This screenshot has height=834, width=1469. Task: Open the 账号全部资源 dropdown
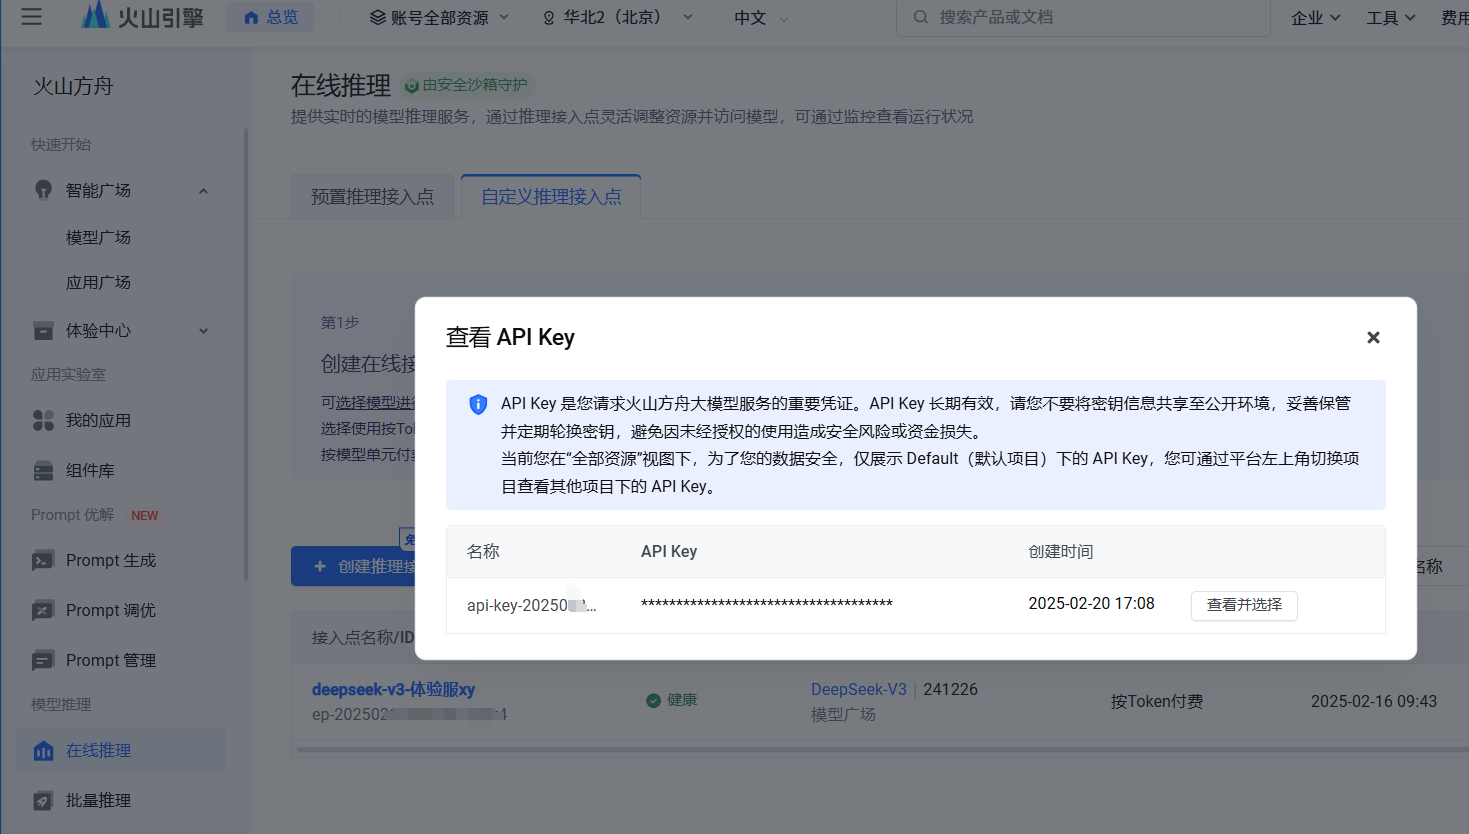pyautogui.click(x=439, y=17)
